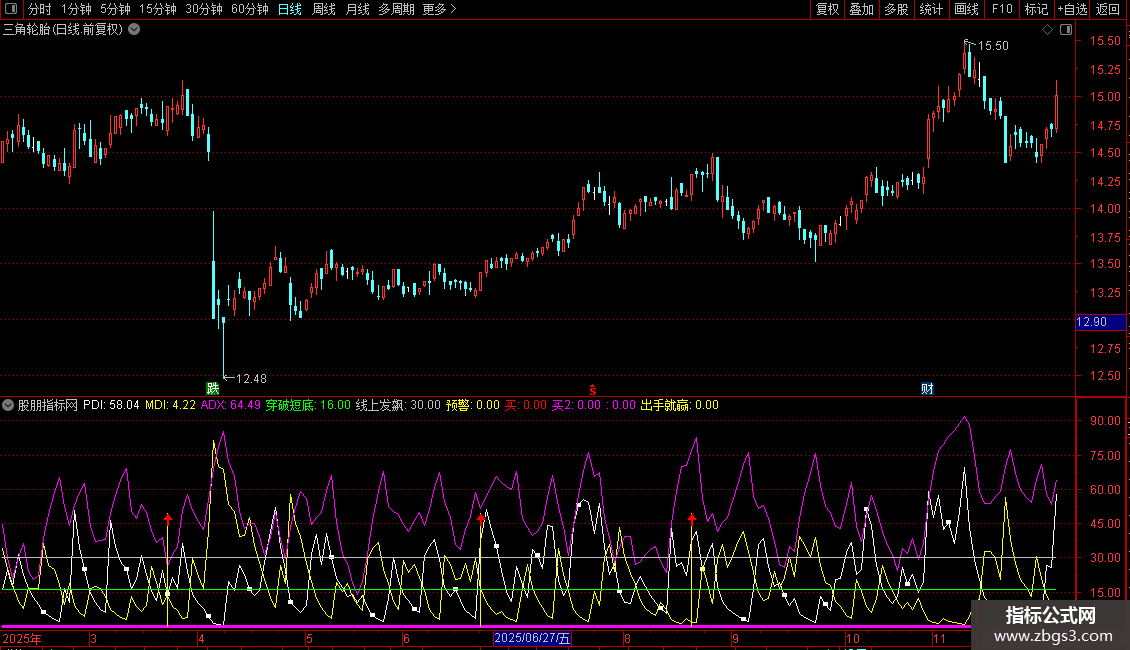Open the 画线 drawing tools
The image size is (1130, 650).
point(966,10)
